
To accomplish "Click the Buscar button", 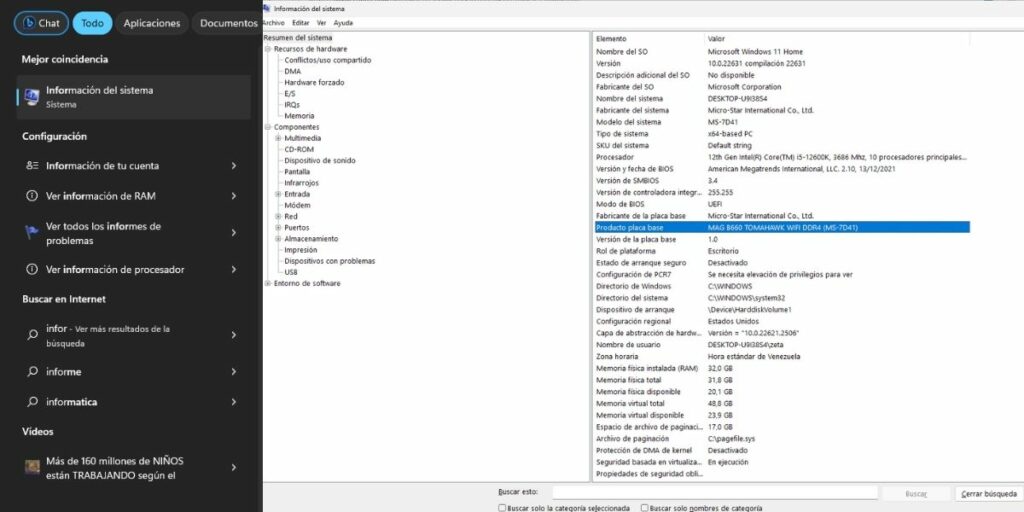I will 916,494.
